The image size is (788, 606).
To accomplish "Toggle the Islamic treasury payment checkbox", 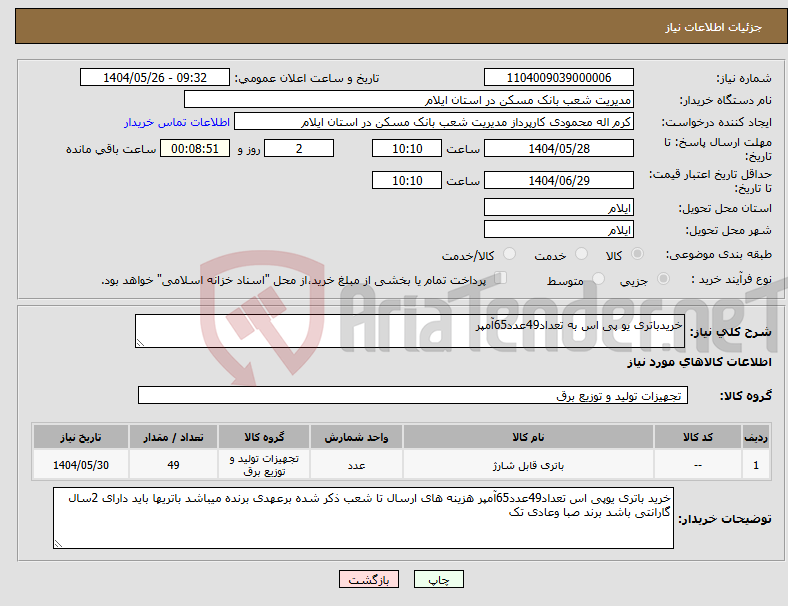I will pos(501,278).
